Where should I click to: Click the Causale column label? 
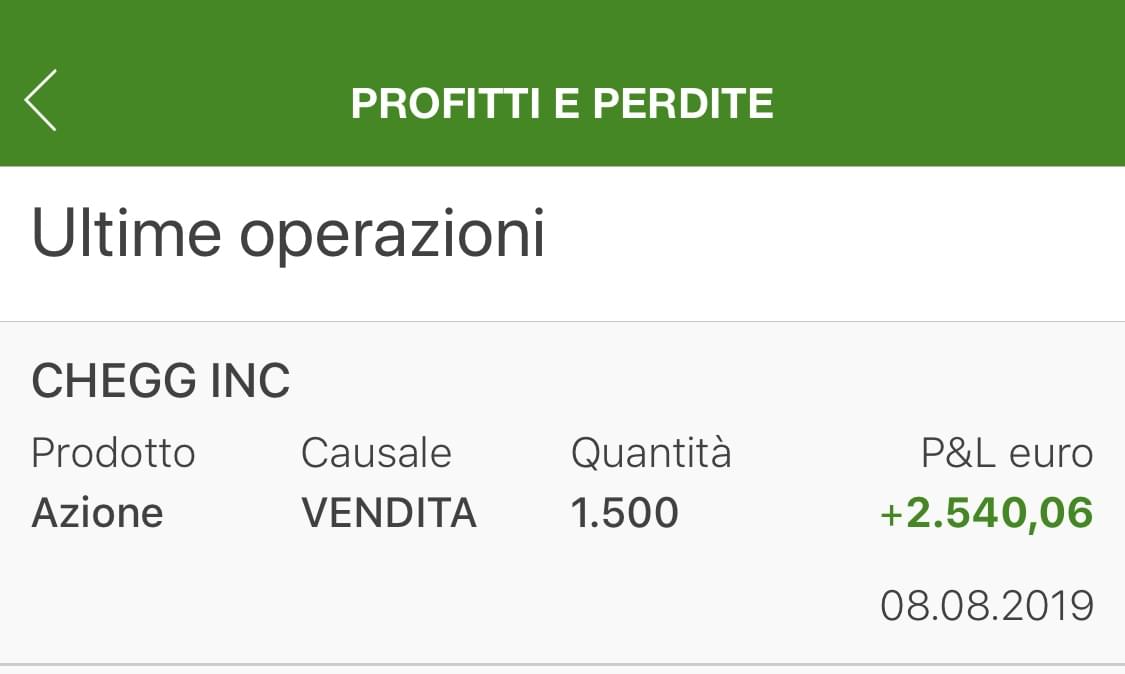coord(376,453)
